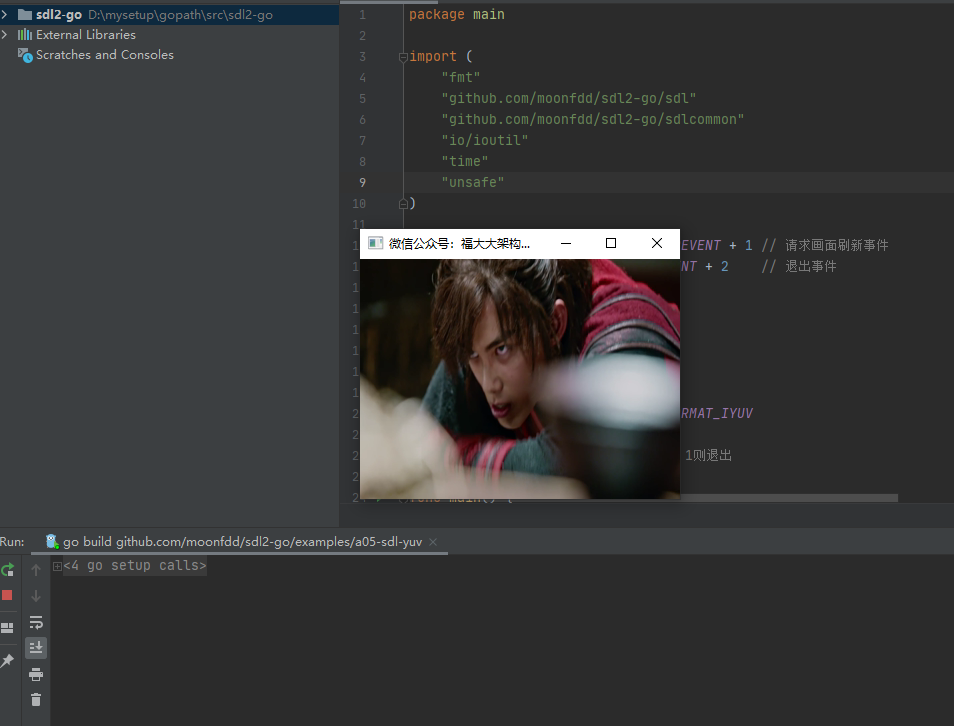954x726 pixels.
Task: Click the "unsafe" import line
Action: [x=473, y=183]
